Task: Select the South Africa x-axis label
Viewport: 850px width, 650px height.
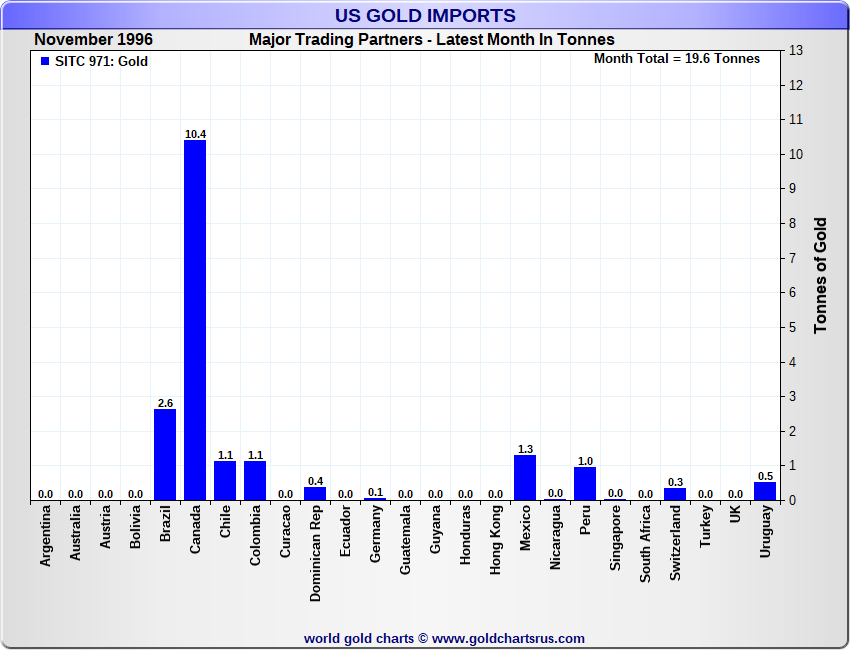Action: click(x=646, y=543)
